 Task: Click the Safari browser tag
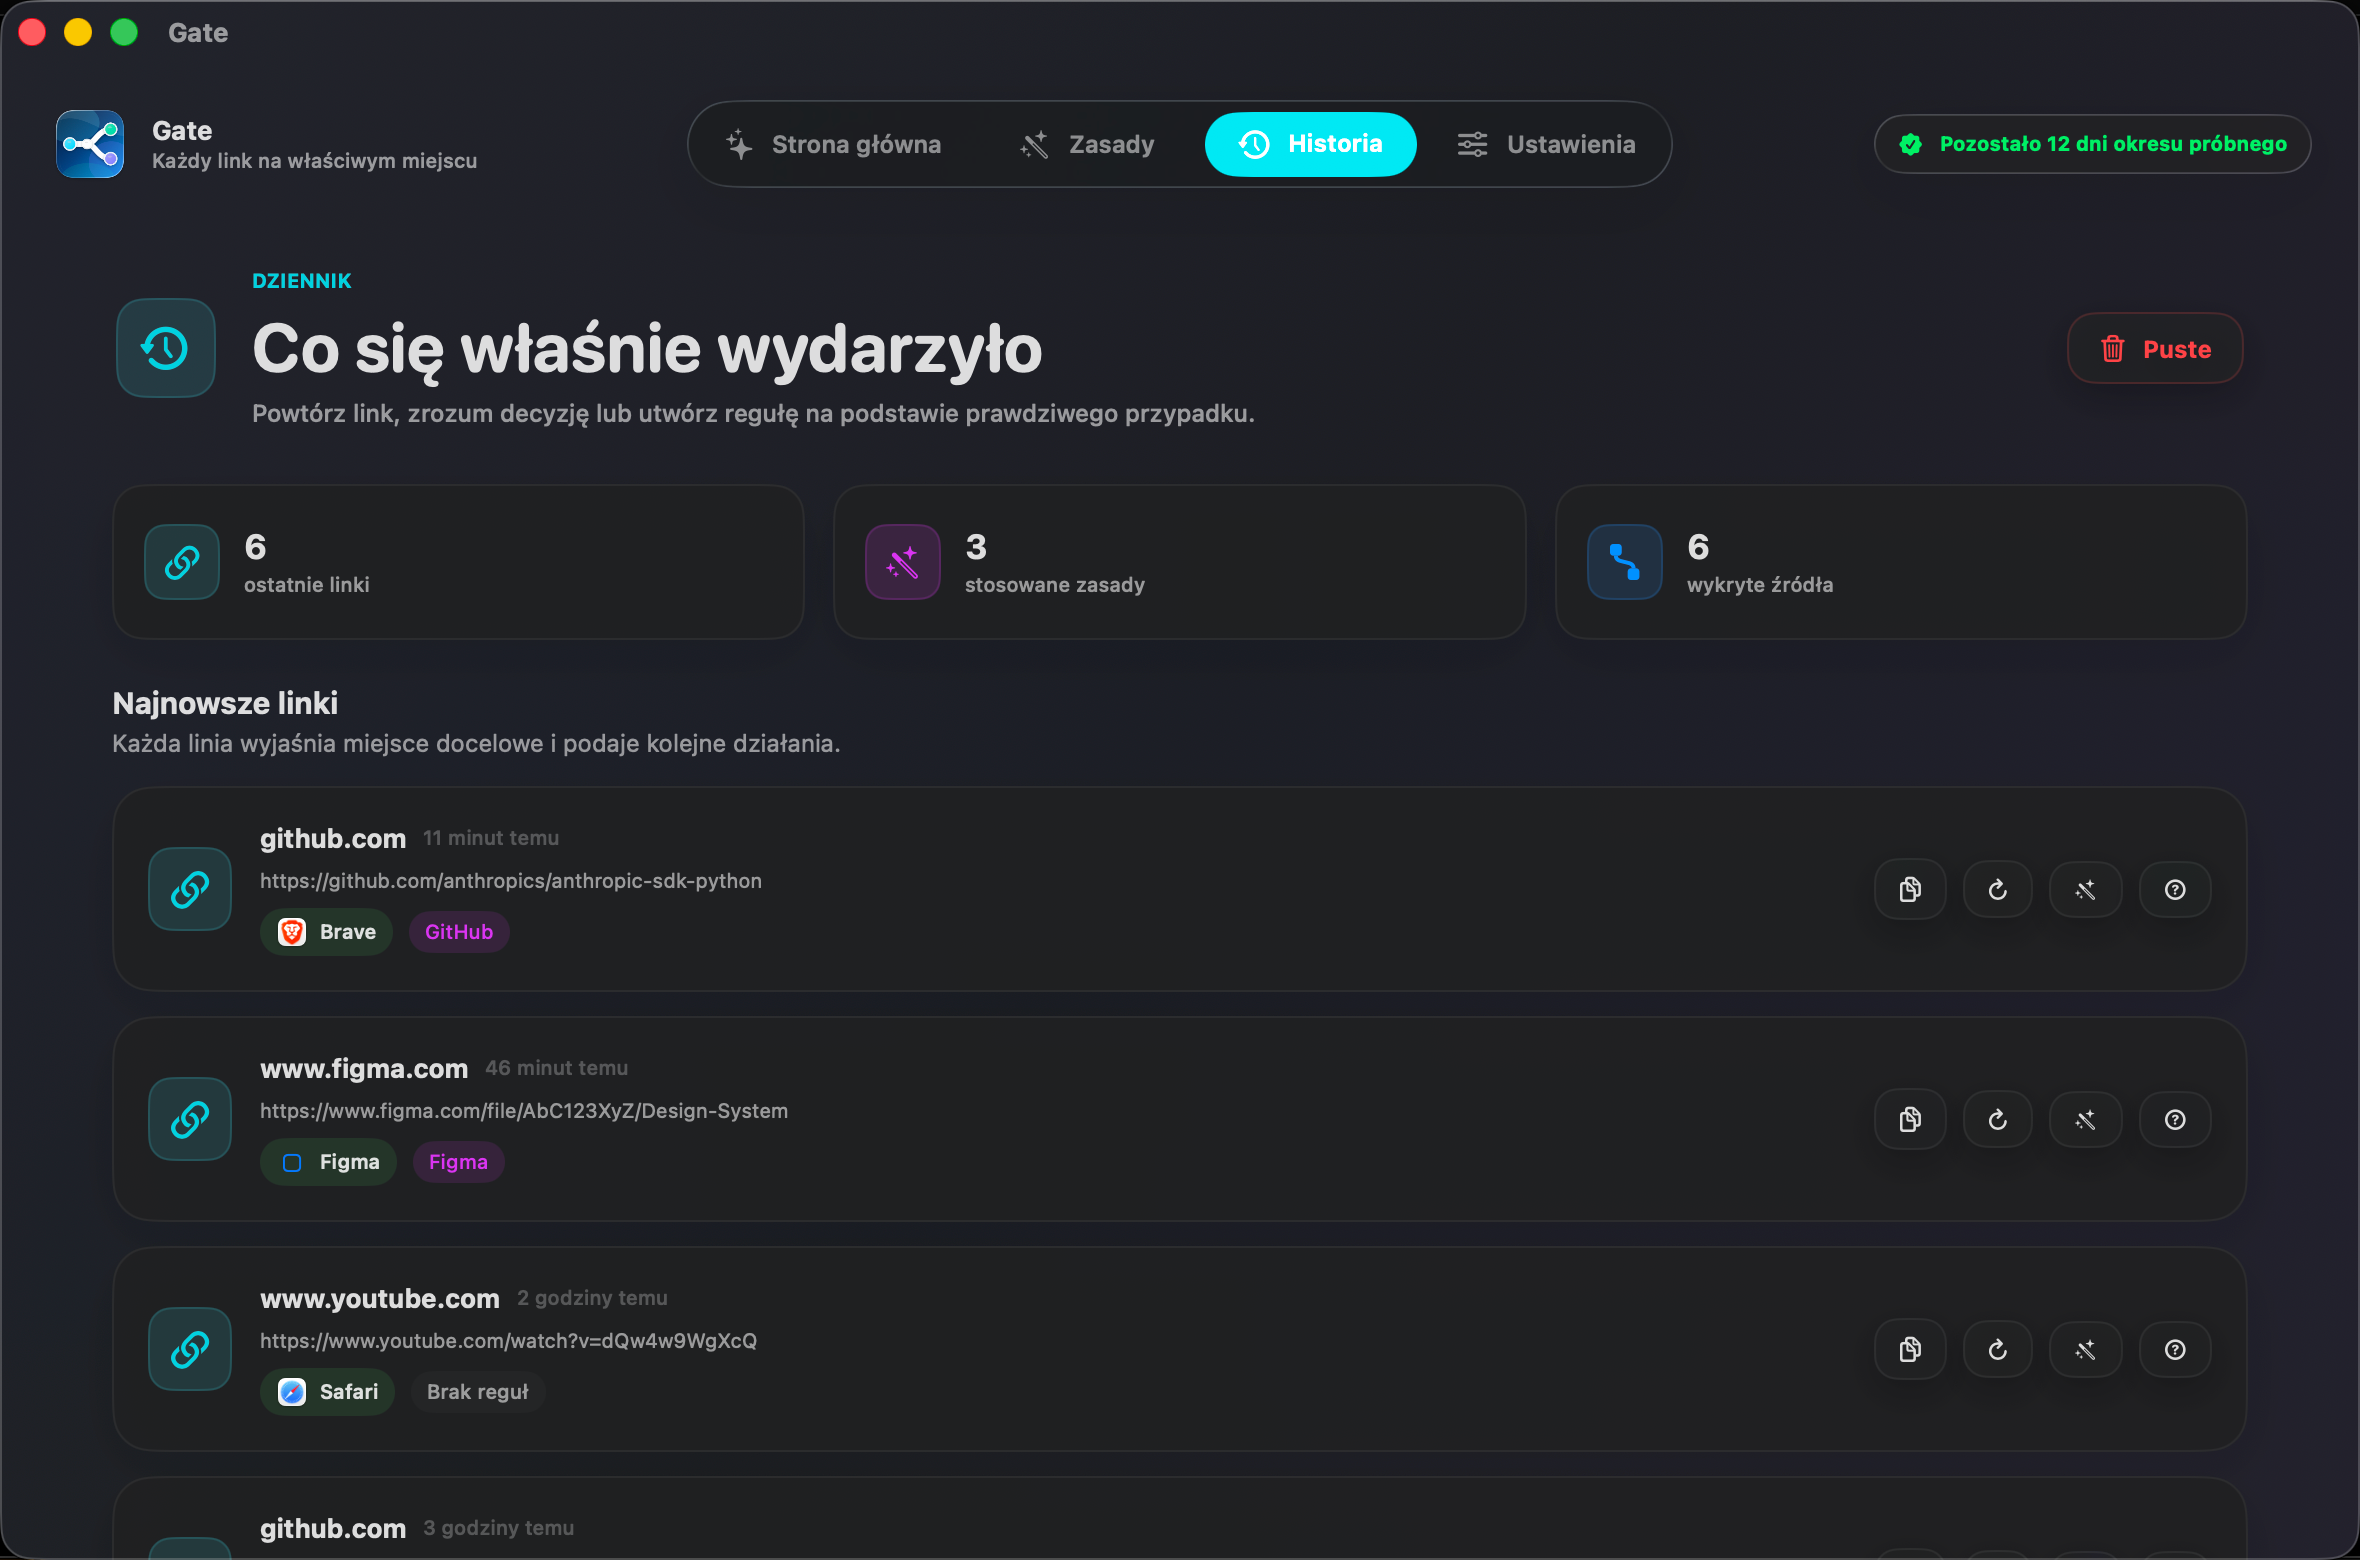click(328, 1392)
